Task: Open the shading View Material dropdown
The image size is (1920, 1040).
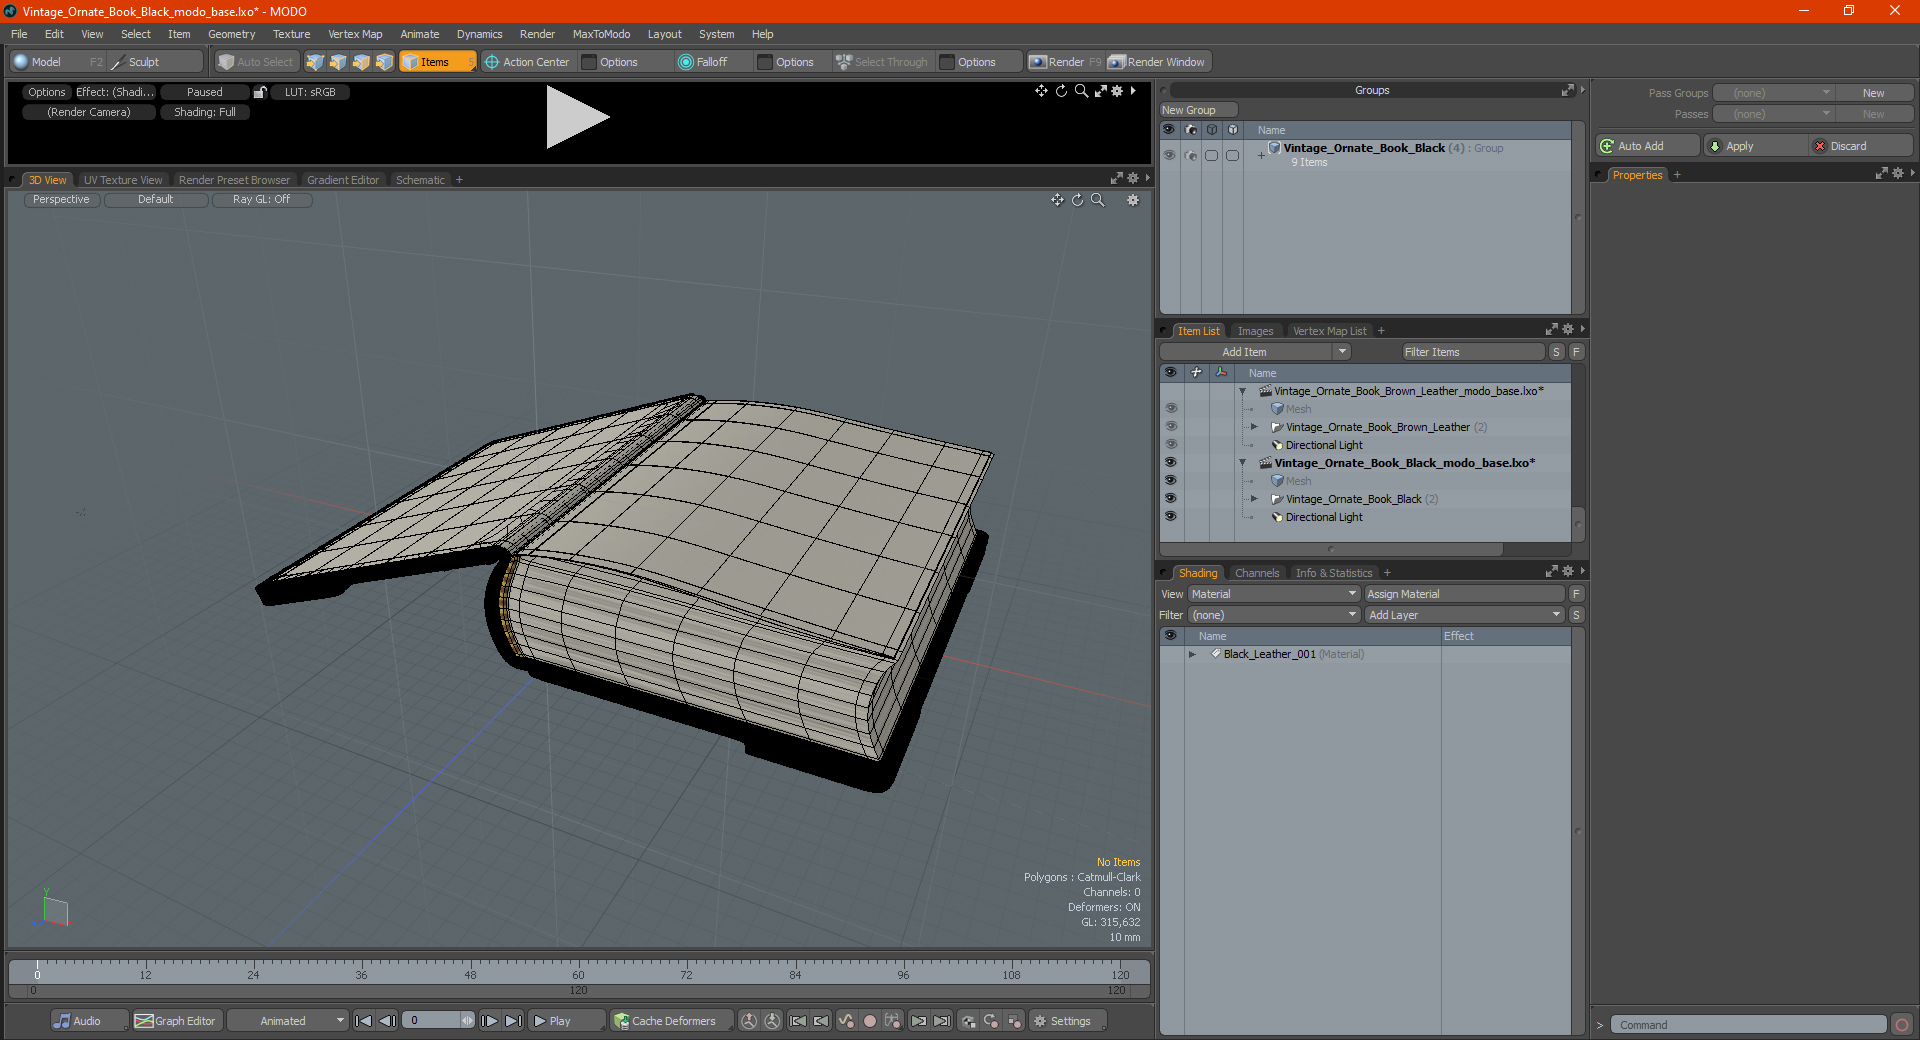Action: click(x=1274, y=594)
